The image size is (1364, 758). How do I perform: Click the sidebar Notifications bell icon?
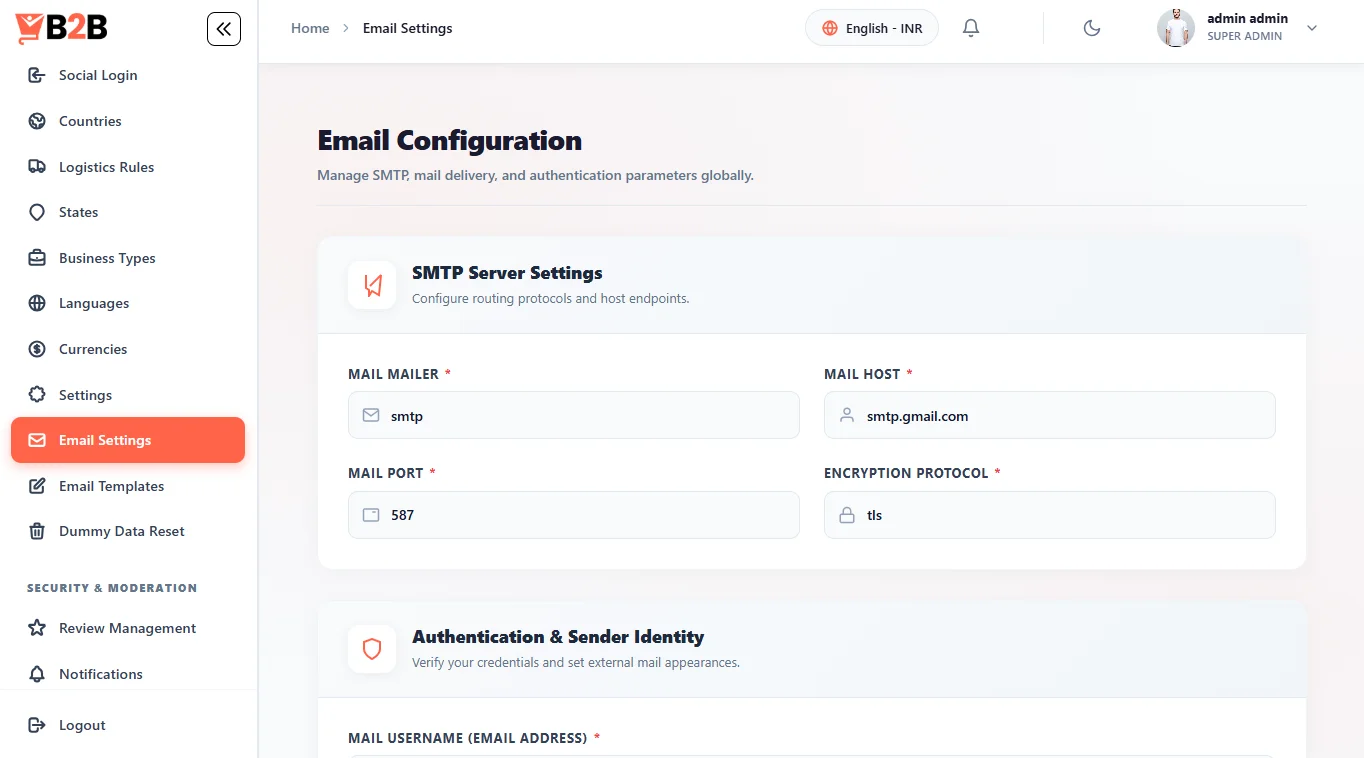(x=37, y=674)
